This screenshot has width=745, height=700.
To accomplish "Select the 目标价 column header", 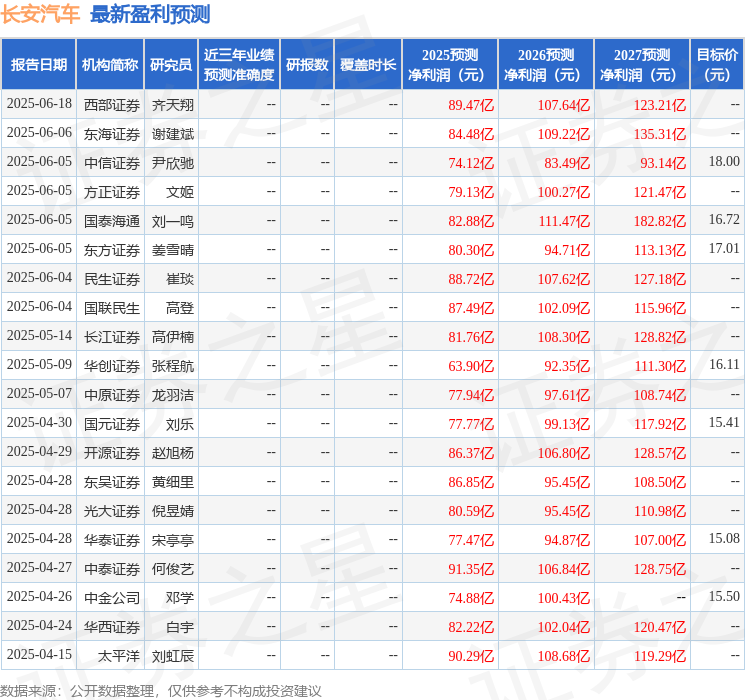I will click(x=716, y=64).
